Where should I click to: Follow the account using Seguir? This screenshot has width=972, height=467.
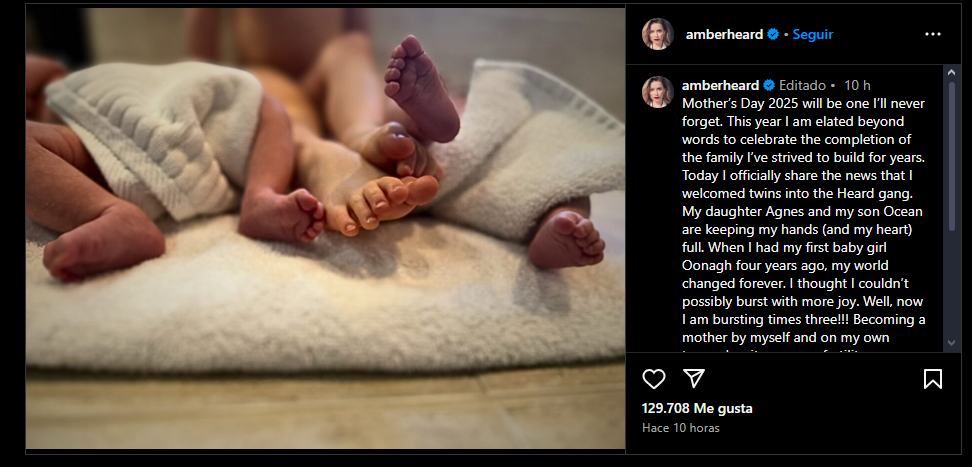813,35
